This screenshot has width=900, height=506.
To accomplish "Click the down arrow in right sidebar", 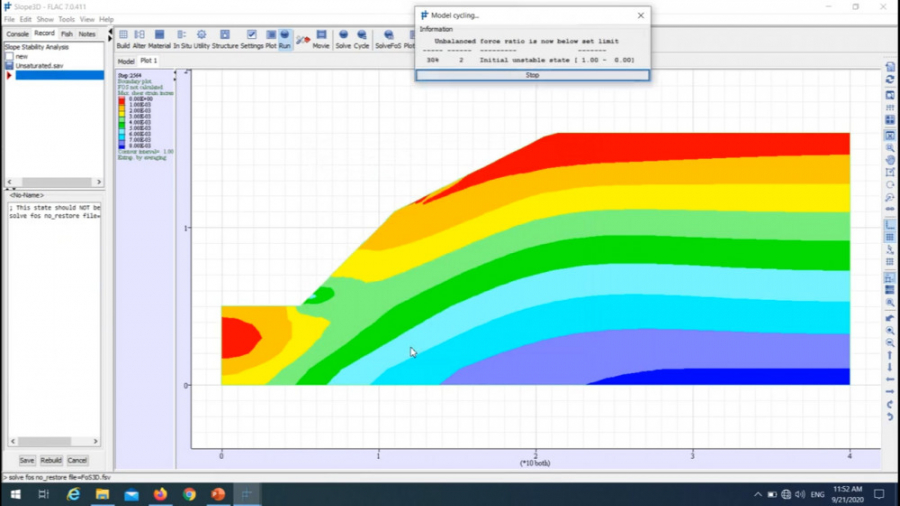I will coord(890,368).
